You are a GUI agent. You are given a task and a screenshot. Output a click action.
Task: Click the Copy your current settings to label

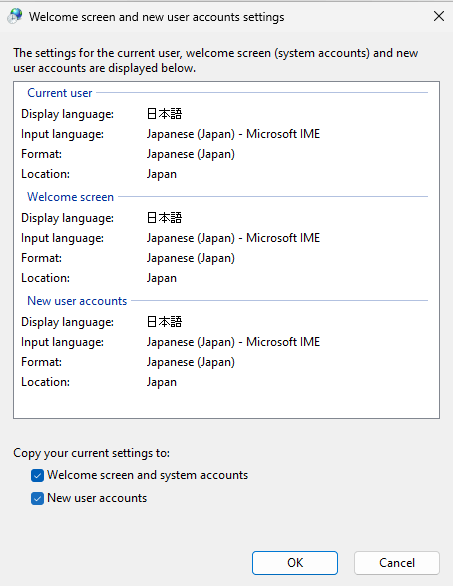pyautogui.click(x=92, y=453)
